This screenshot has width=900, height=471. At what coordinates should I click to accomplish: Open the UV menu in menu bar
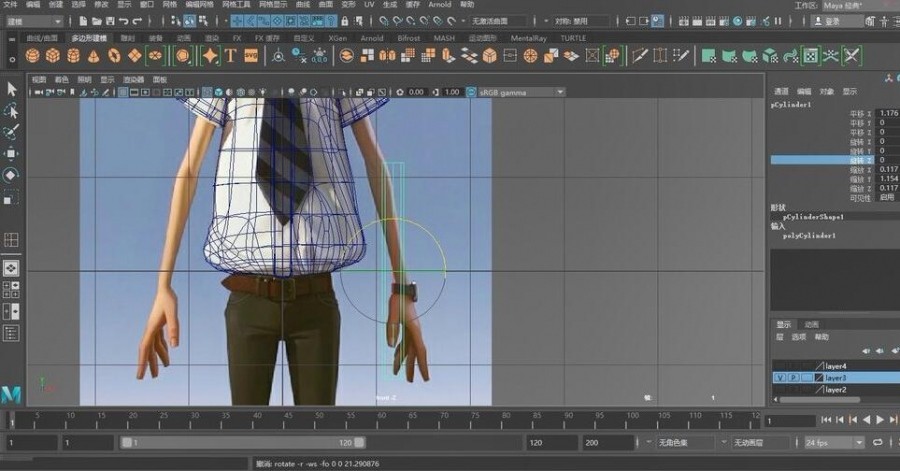tap(369, 5)
